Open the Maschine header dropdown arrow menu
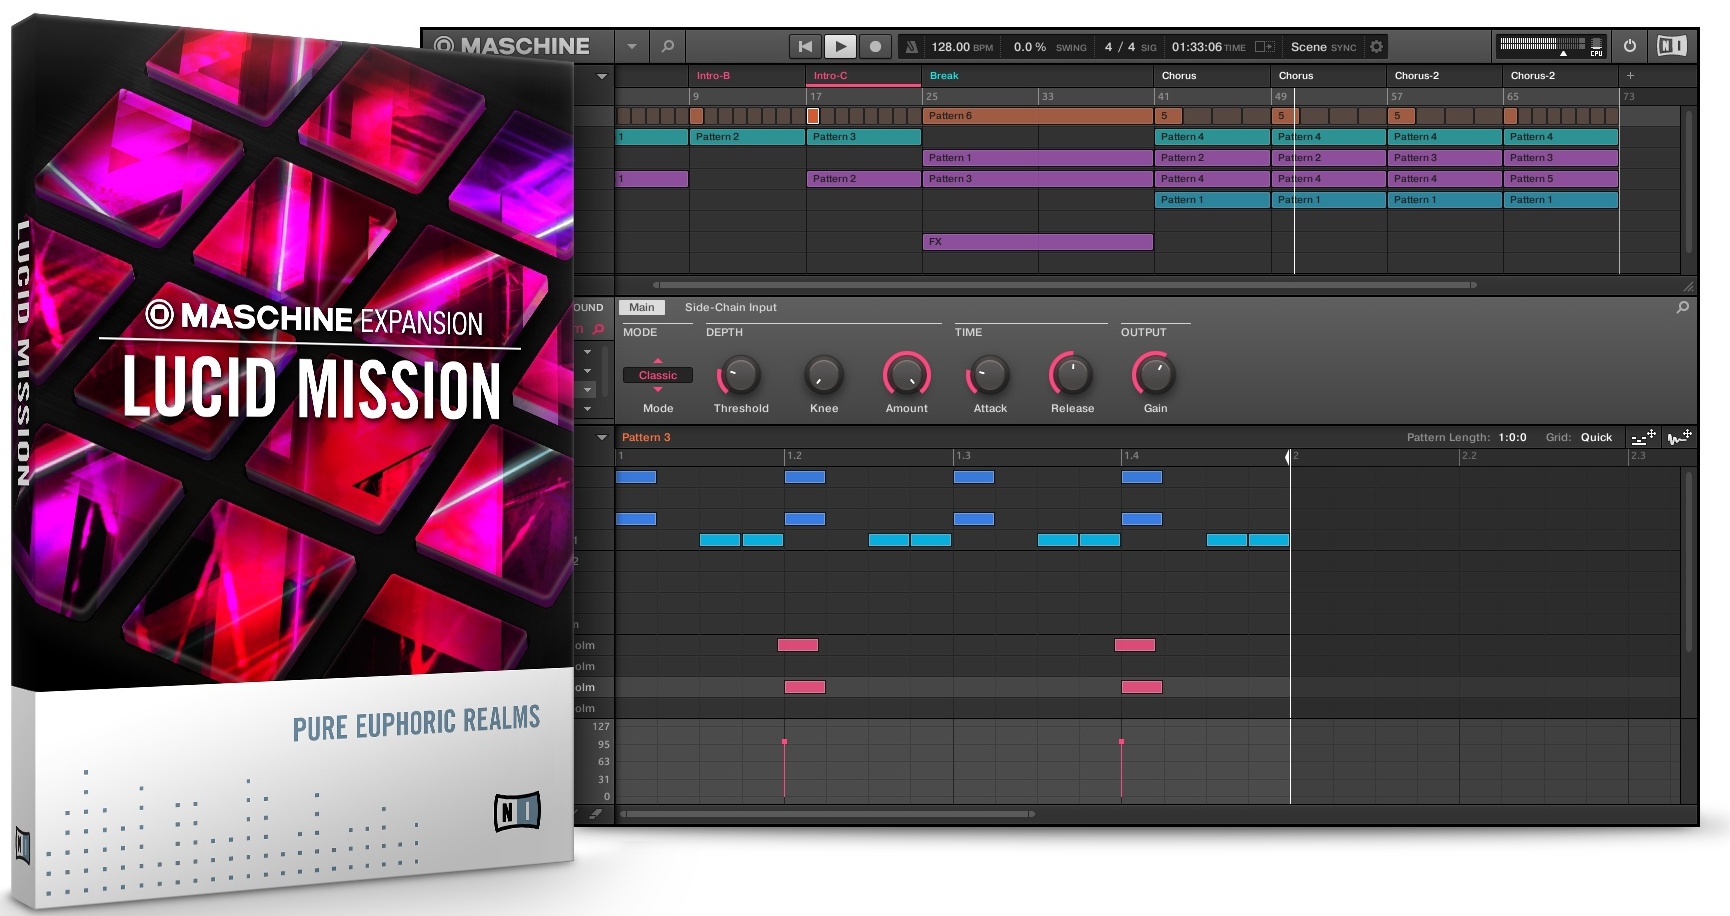This screenshot has width=1730, height=916. click(632, 46)
